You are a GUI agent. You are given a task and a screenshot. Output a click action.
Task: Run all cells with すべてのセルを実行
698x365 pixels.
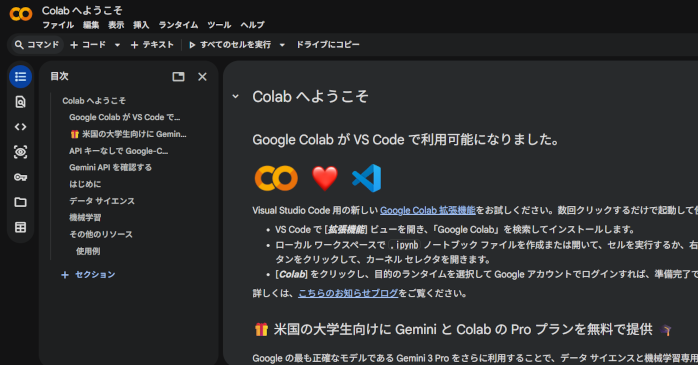[x=230, y=45]
